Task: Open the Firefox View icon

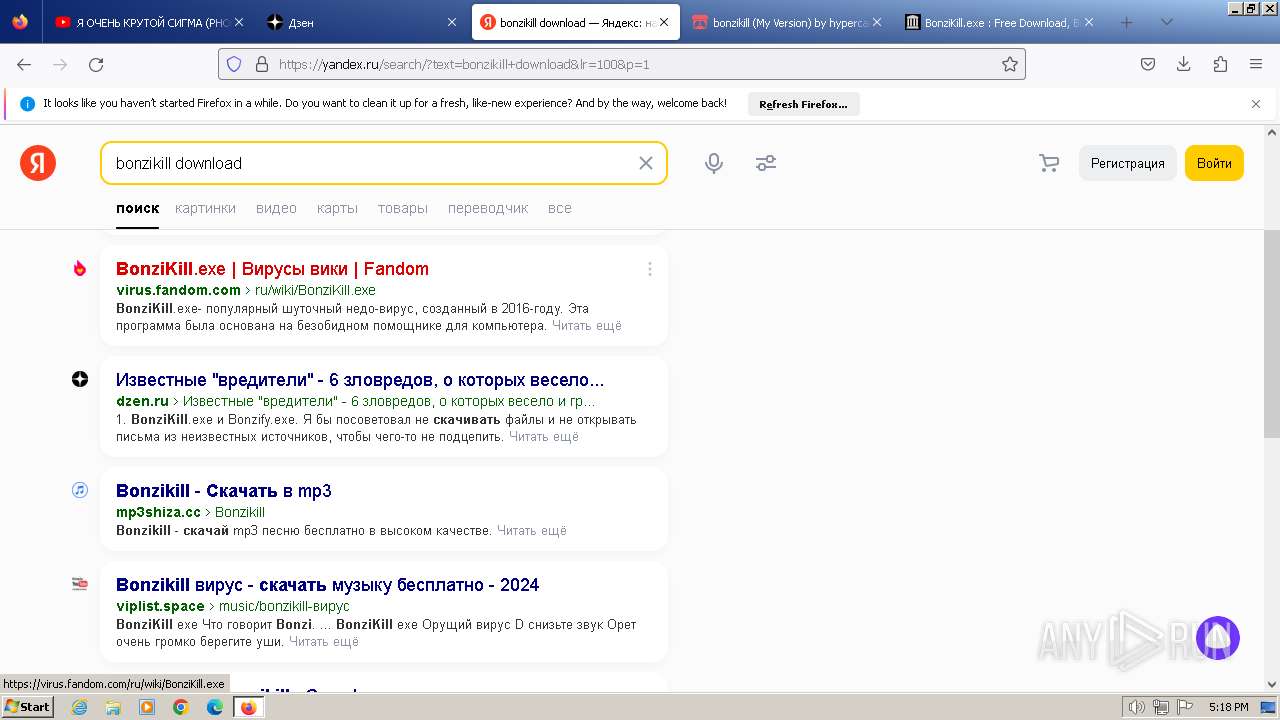Action: point(20,22)
